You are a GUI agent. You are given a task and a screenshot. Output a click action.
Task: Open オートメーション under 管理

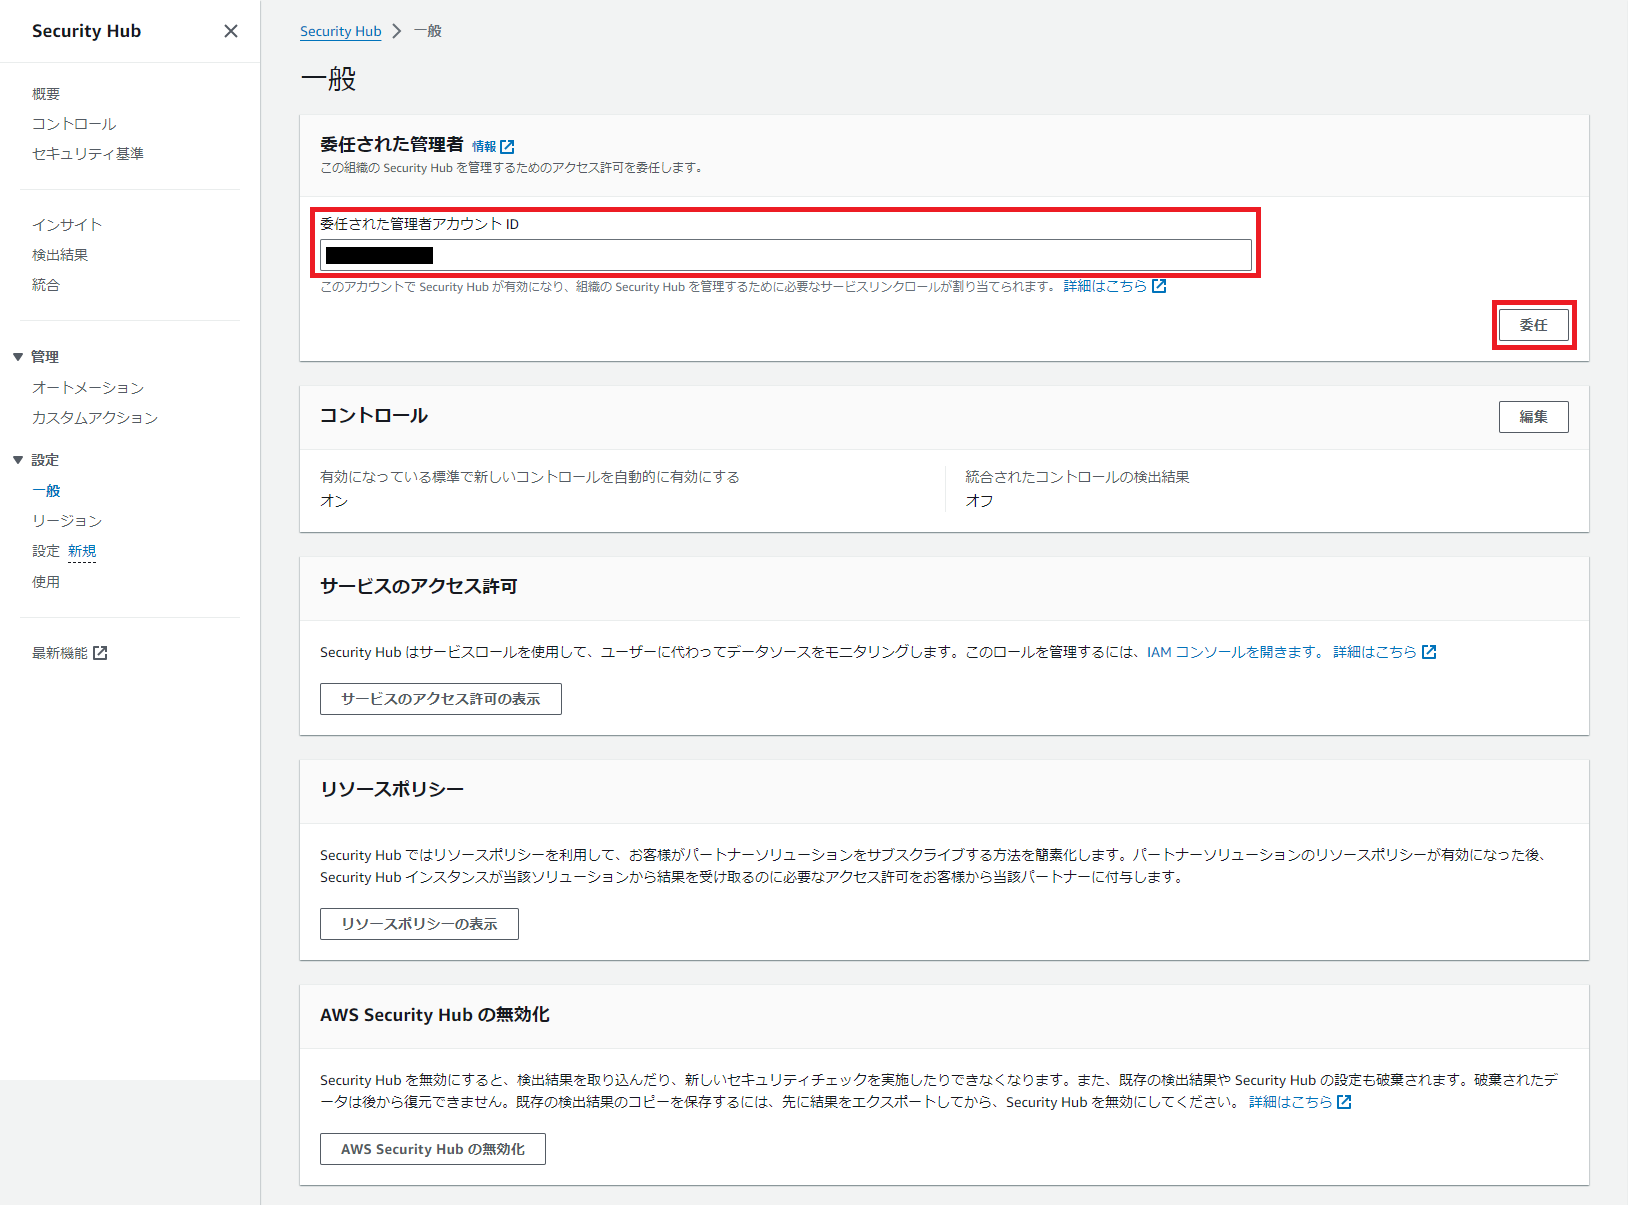(88, 388)
